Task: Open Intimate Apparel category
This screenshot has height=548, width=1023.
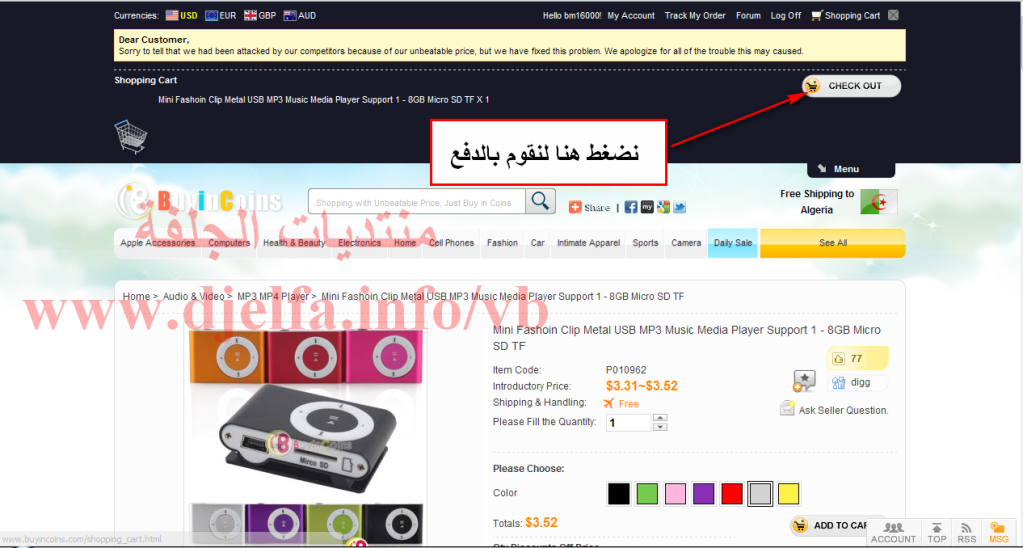Action: (588, 243)
